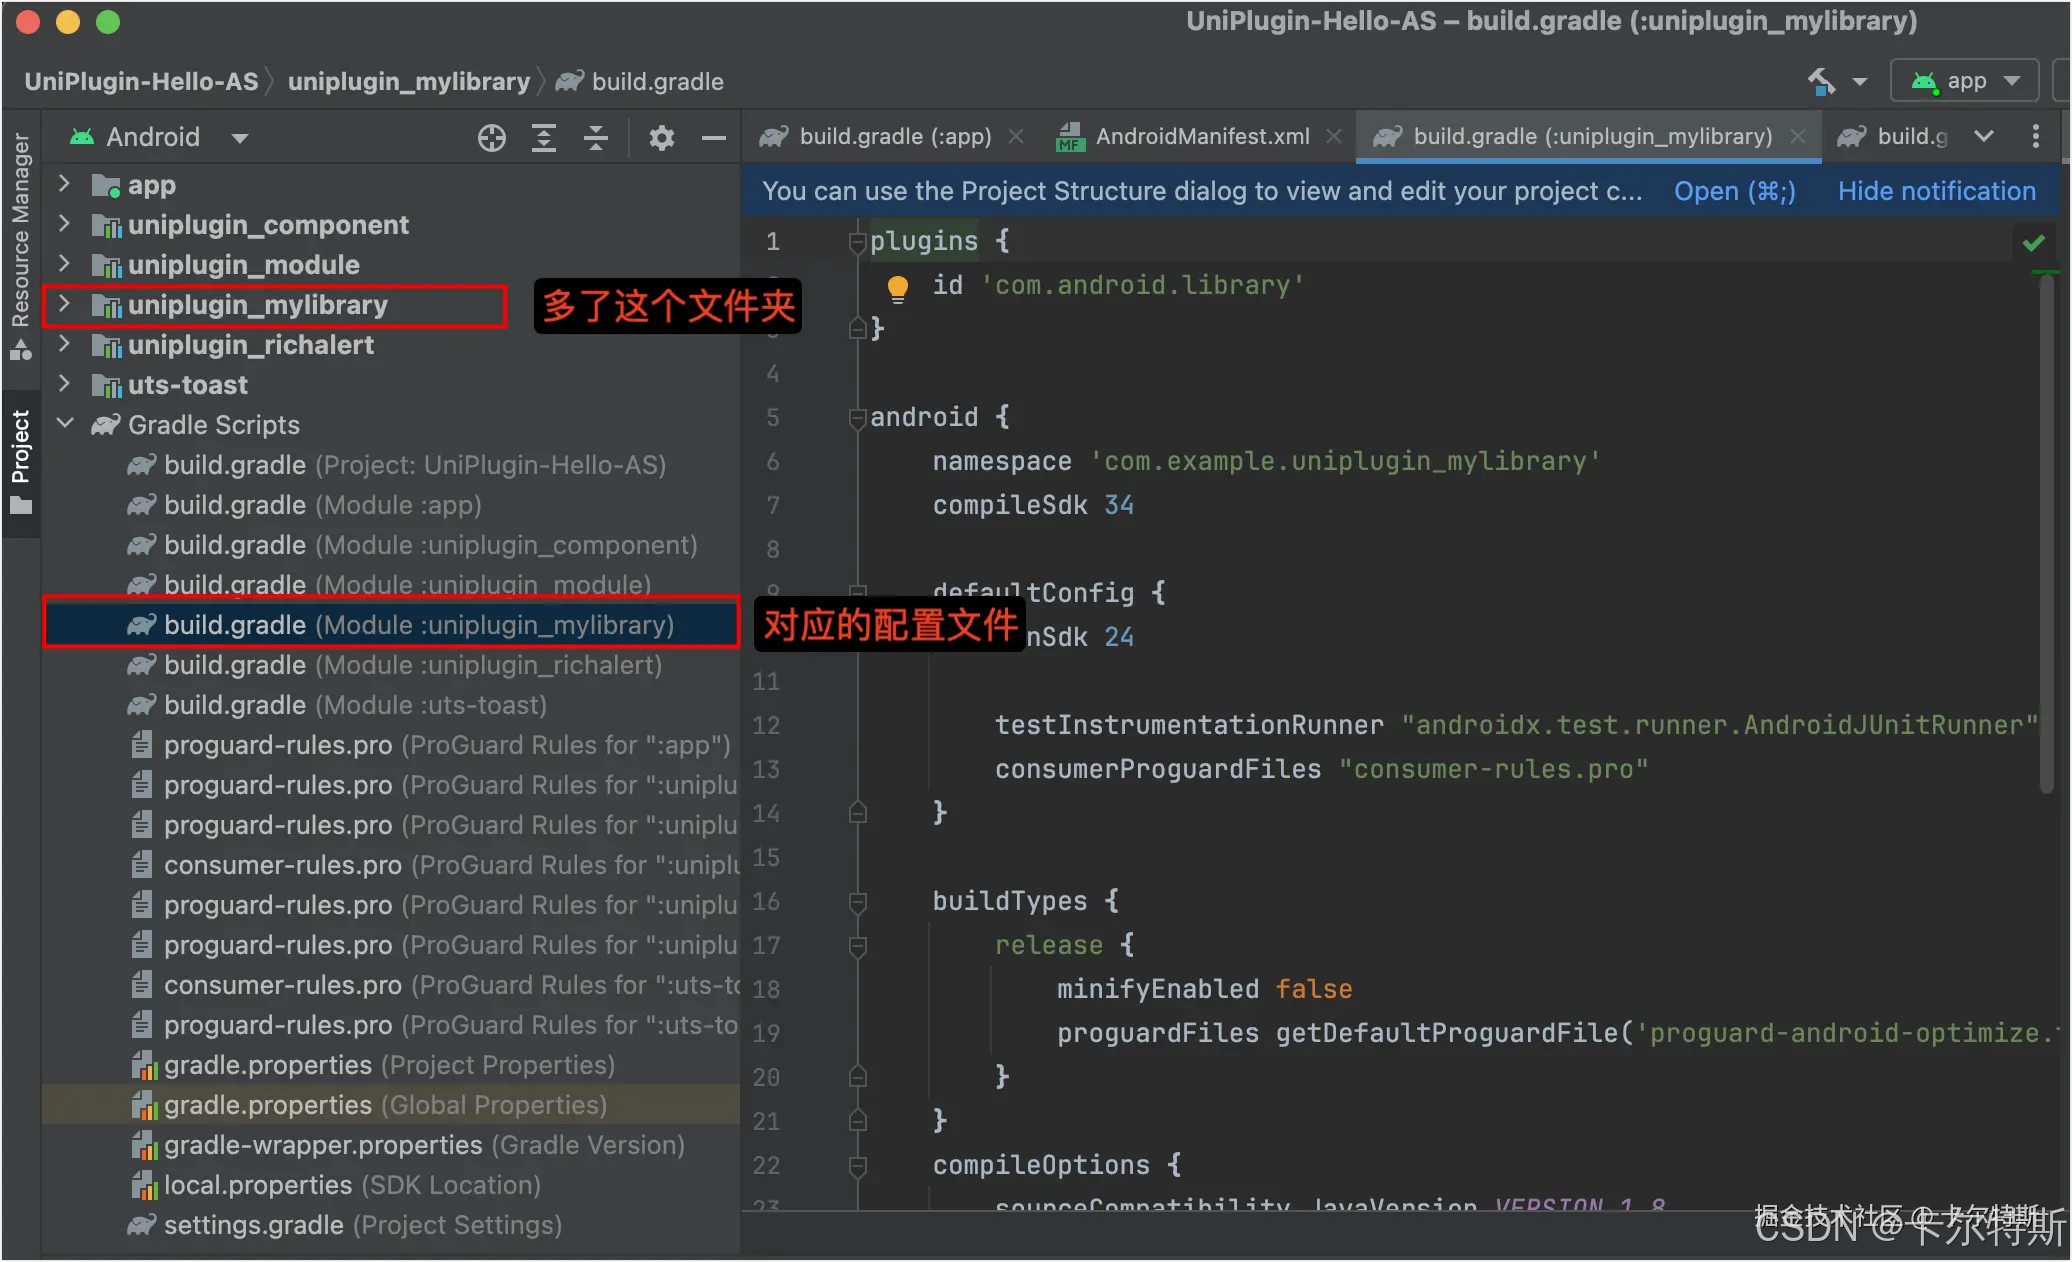Click UniPlugin-Hello-AS in the breadcrumb
2072x1262 pixels.
(x=141, y=81)
